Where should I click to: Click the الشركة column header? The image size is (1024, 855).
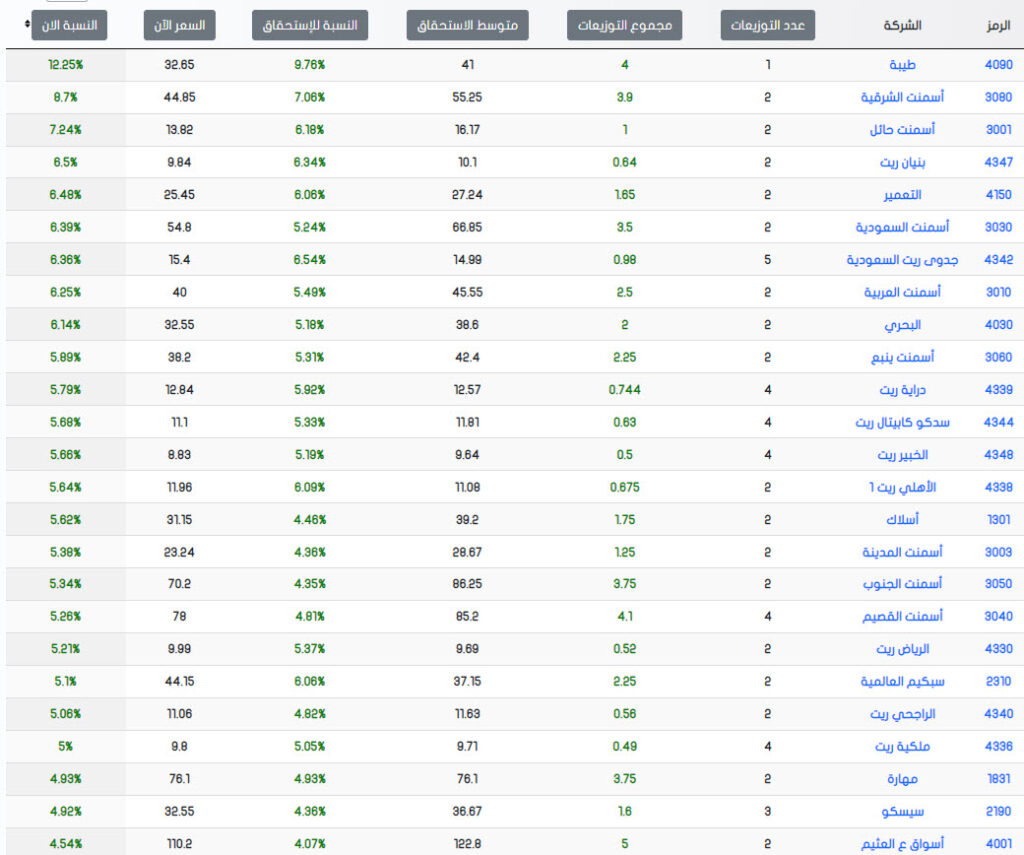click(x=903, y=25)
